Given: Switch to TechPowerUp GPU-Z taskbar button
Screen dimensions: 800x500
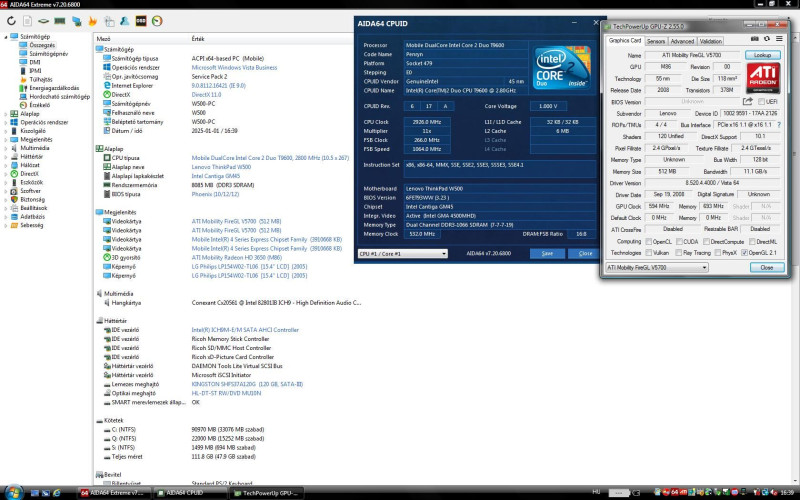Looking at the screenshot, I should (x=266, y=493).
